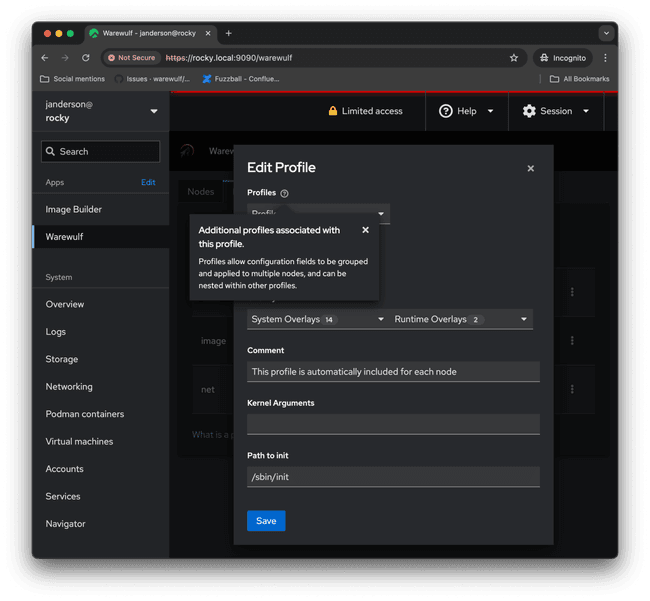
Task: Click the Profiles help question icon
Action: click(284, 193)
